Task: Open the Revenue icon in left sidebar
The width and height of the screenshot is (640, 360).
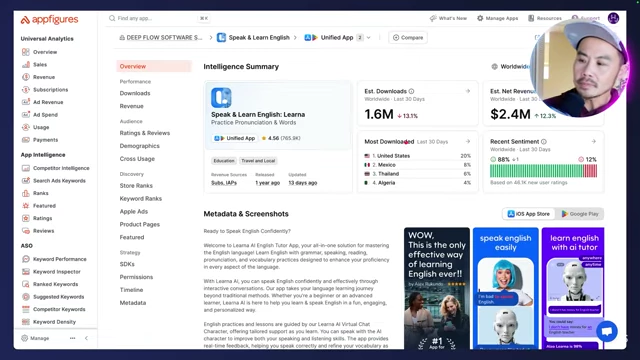Action: pos(26,77)
